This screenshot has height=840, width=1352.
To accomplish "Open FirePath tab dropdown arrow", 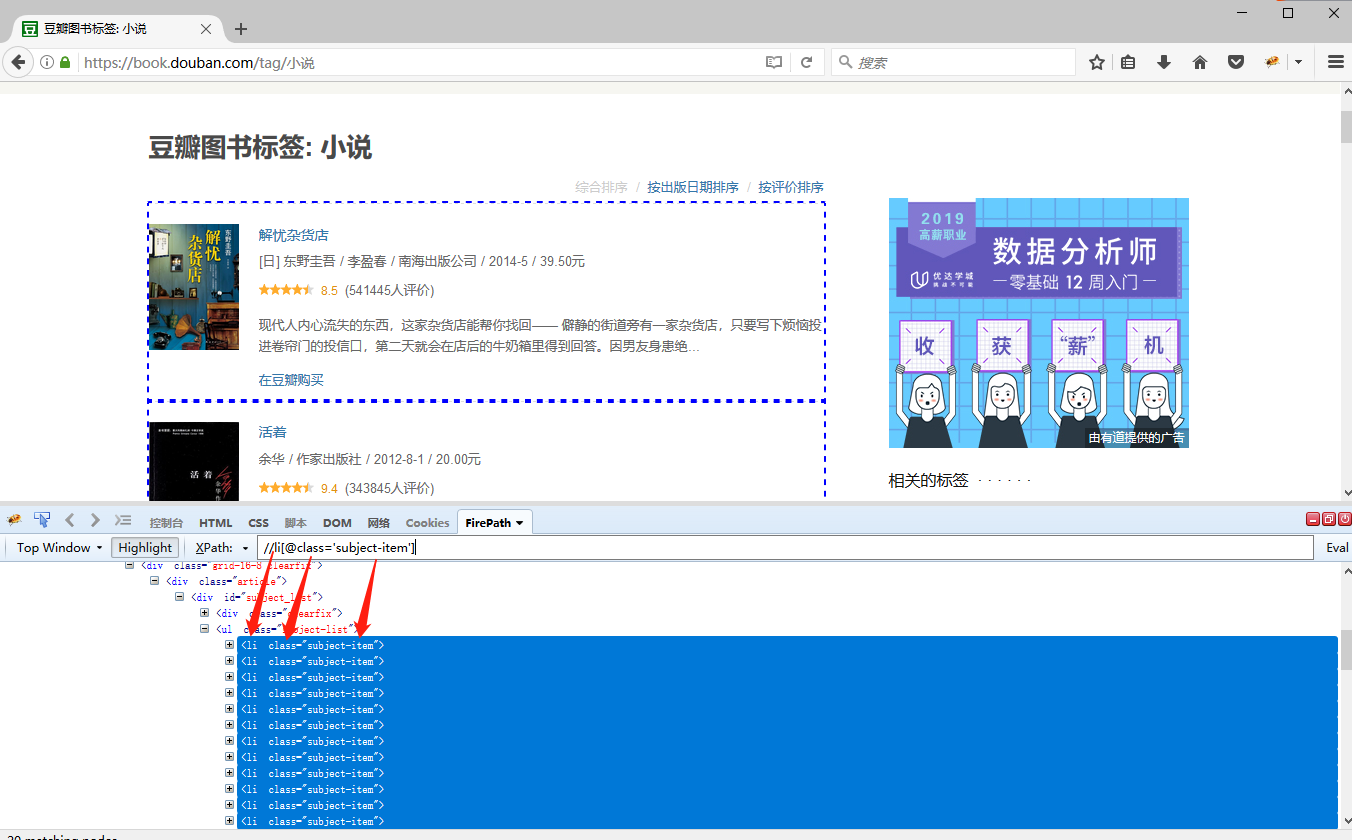I will point(519,523).
